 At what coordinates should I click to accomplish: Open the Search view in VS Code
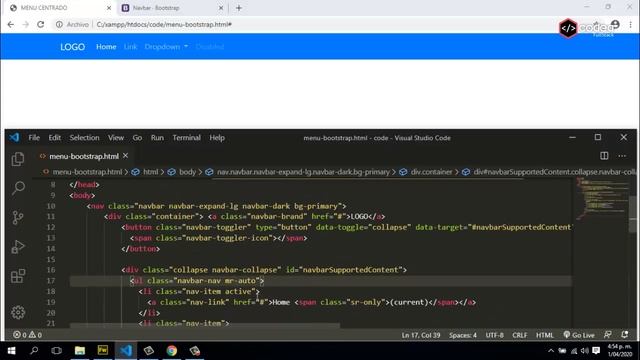(x=18, y=188)
